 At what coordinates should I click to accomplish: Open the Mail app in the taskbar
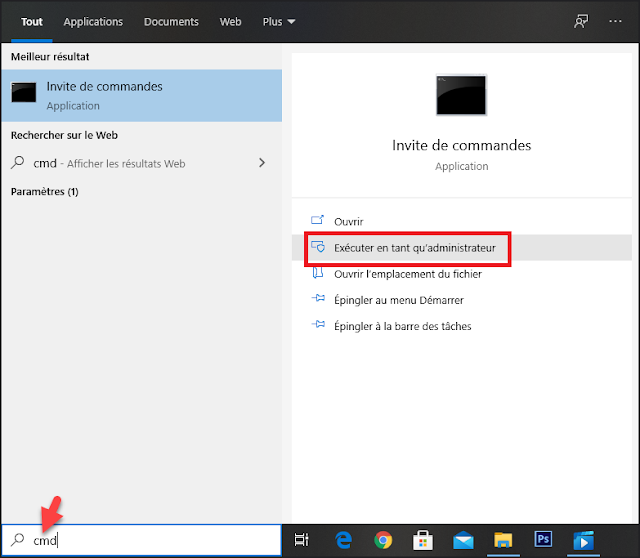point(463,540)
